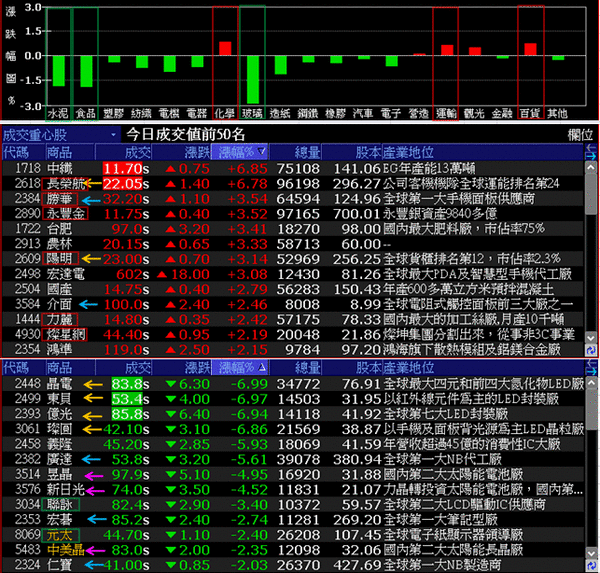
Task: Click scroll-down arrow of losers table scrollbar
Action: (591, 553)
